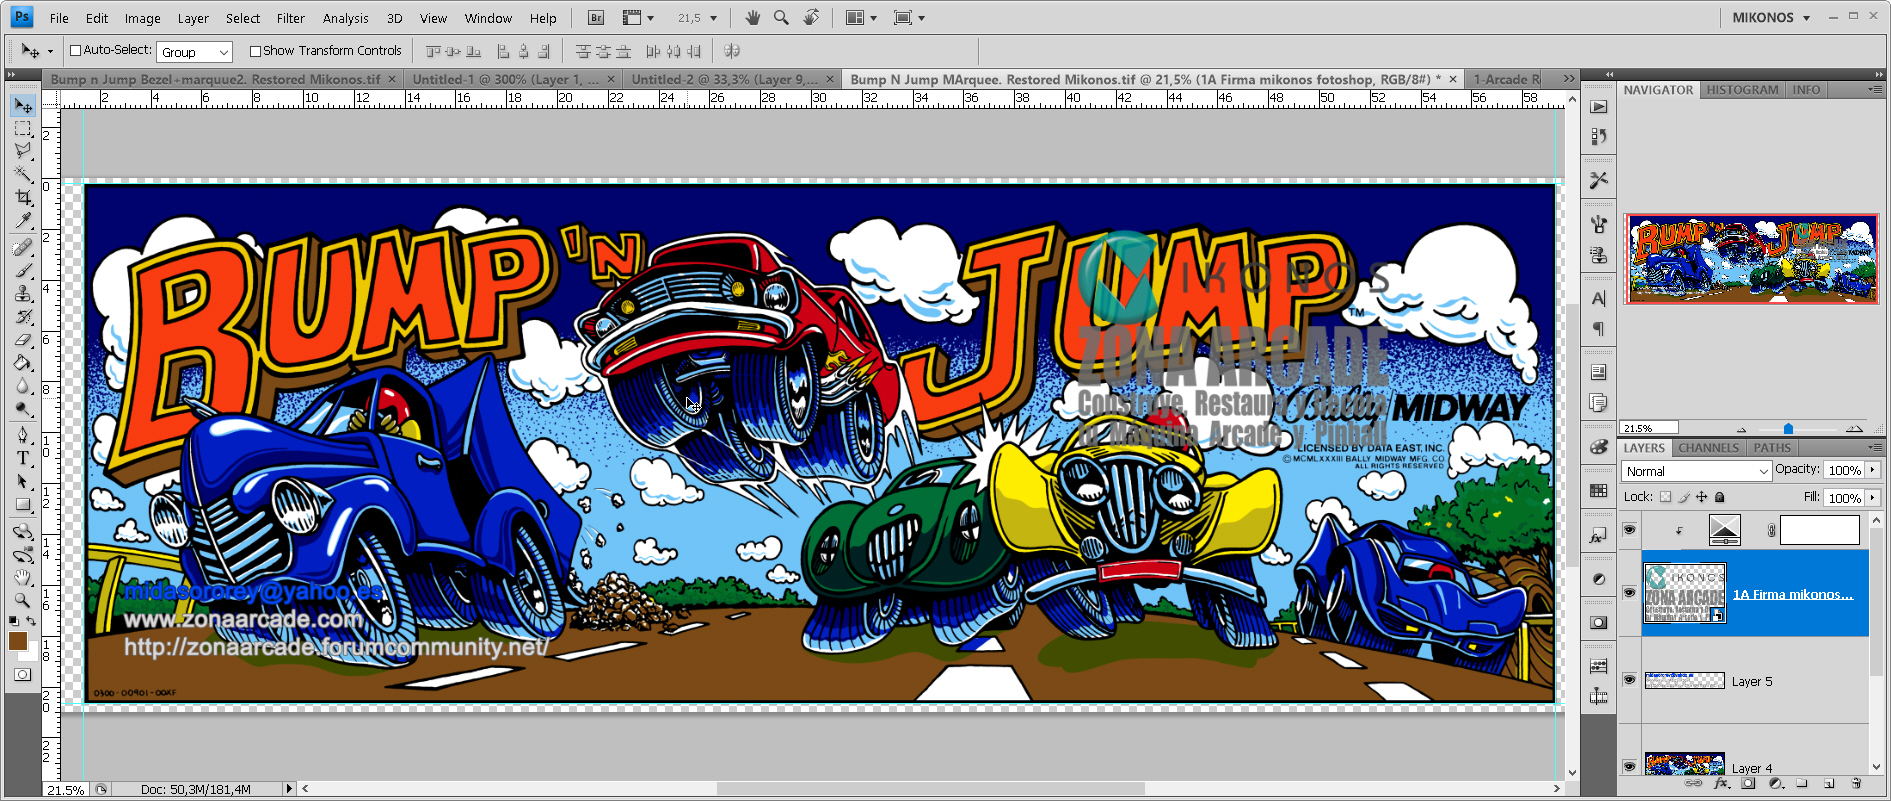
Task: Click the Navigator zoom slider handle
Action: [1788, 429]
